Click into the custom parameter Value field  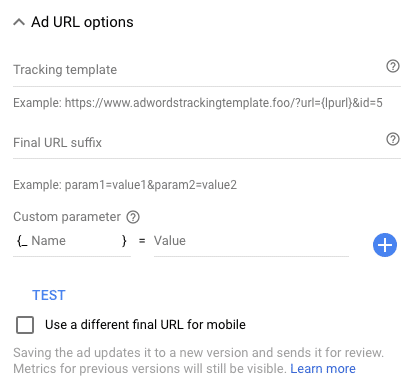click(x=251, y=241)
